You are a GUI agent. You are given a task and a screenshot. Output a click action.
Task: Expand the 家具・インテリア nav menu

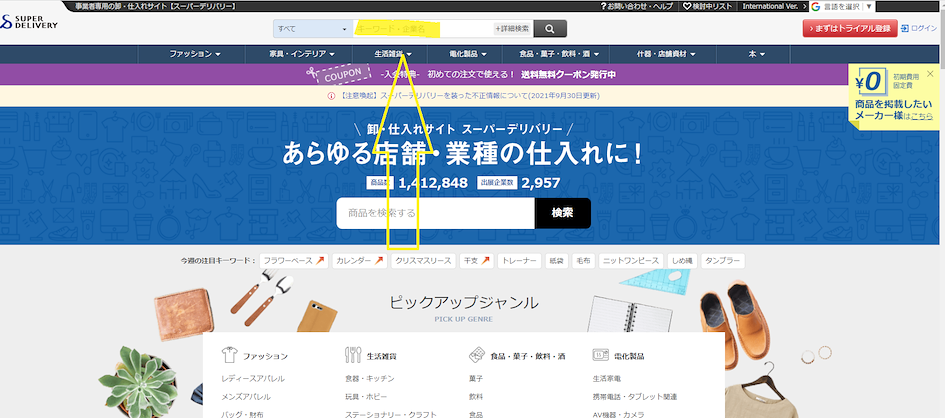(301, 54)
